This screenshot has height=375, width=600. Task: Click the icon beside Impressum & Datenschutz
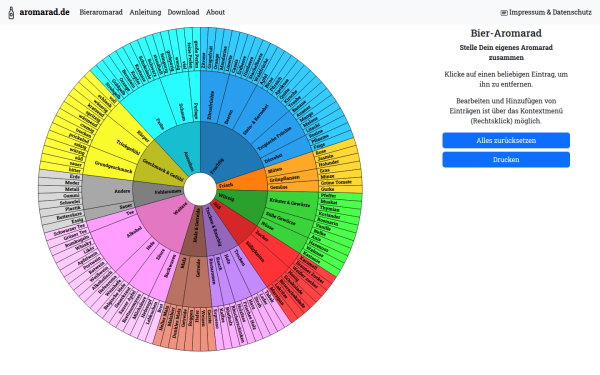click(x=504, y=13)
